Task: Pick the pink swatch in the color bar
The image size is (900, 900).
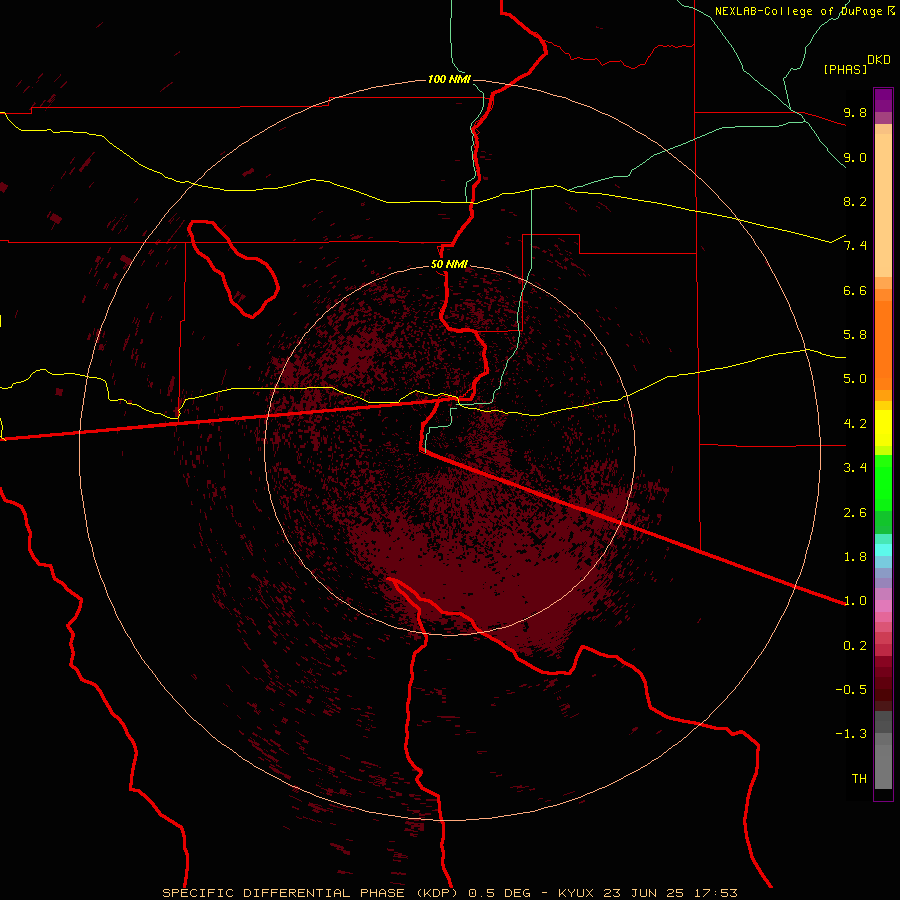Action: click(x=883, y=606)
